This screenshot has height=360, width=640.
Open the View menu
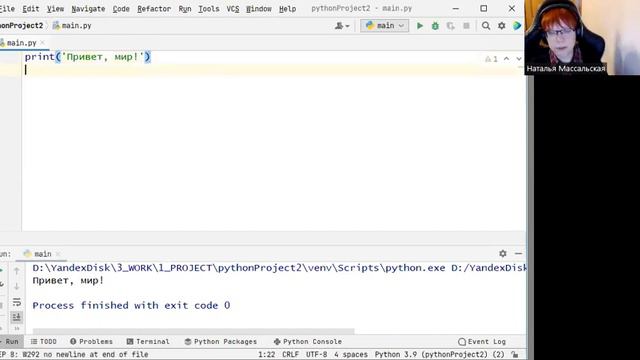click(x=55, y=9)
